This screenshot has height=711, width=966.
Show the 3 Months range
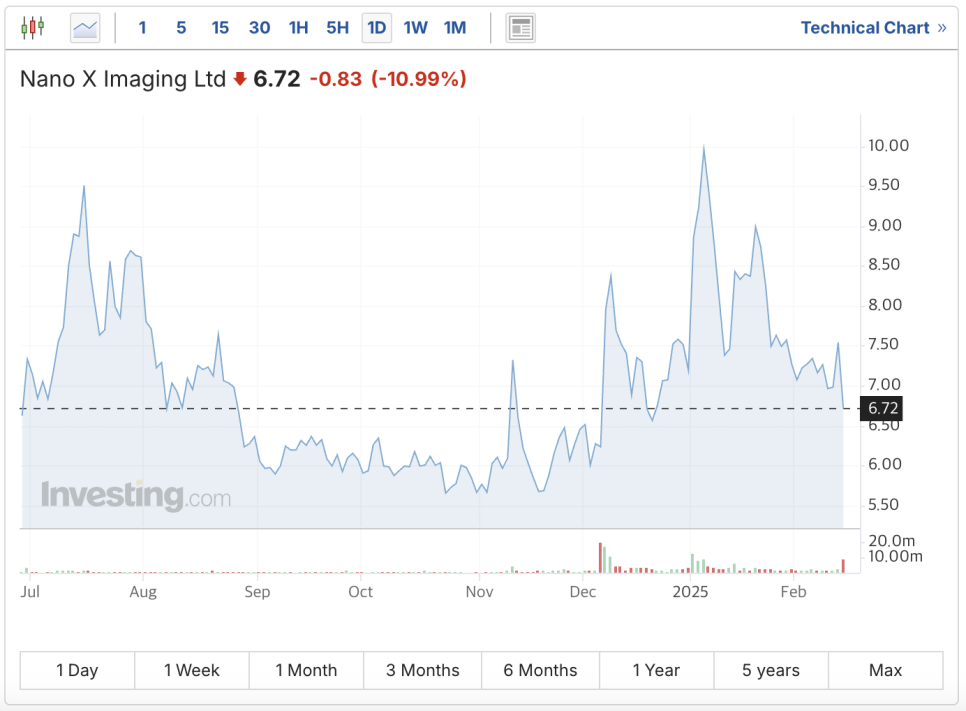pos(423,670)
